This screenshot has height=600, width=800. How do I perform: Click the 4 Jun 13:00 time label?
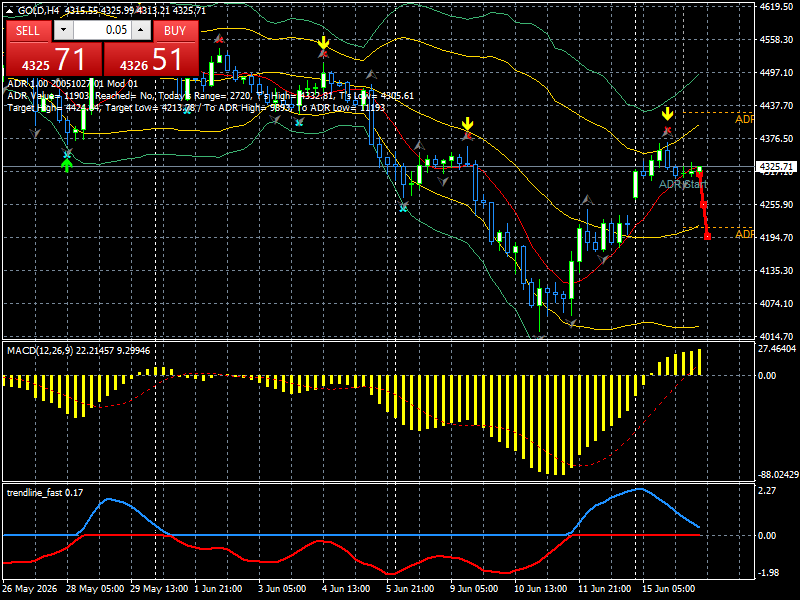[x=346, y=589]
